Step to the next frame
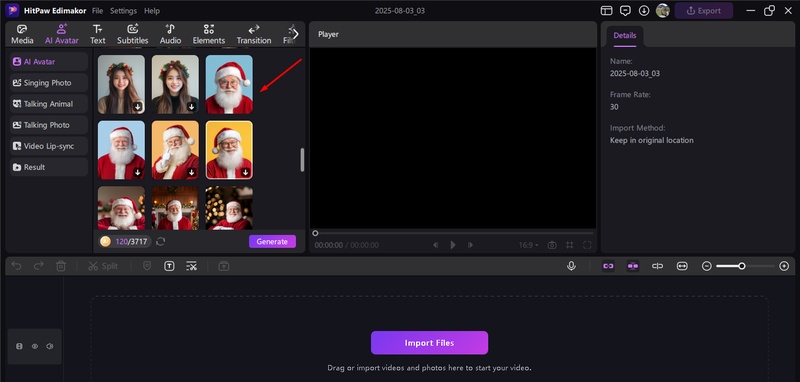Image resolution: width=800 pixels, height=382 pixels. click(x=470, y=245)
